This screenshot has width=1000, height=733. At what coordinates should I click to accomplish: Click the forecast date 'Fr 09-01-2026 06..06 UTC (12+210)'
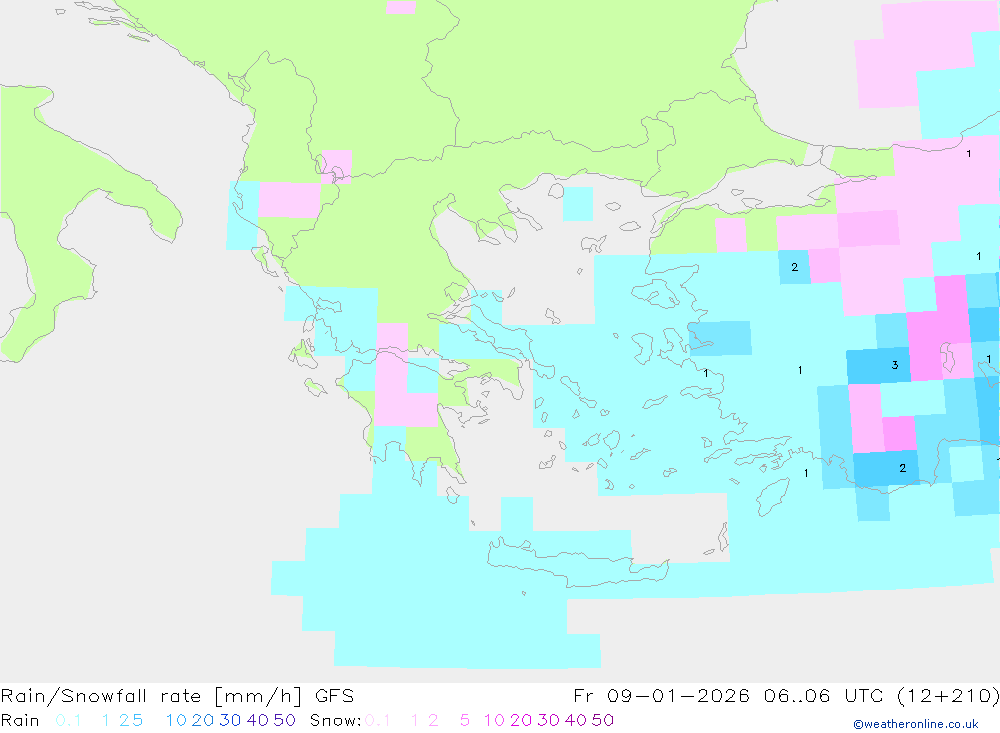(786, 696)
